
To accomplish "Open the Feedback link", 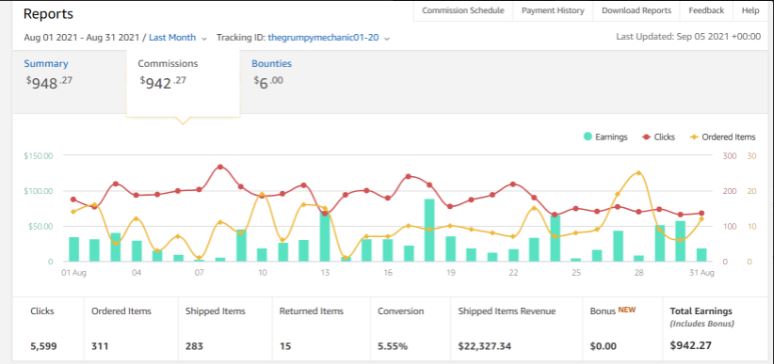I will pos(706,10).
